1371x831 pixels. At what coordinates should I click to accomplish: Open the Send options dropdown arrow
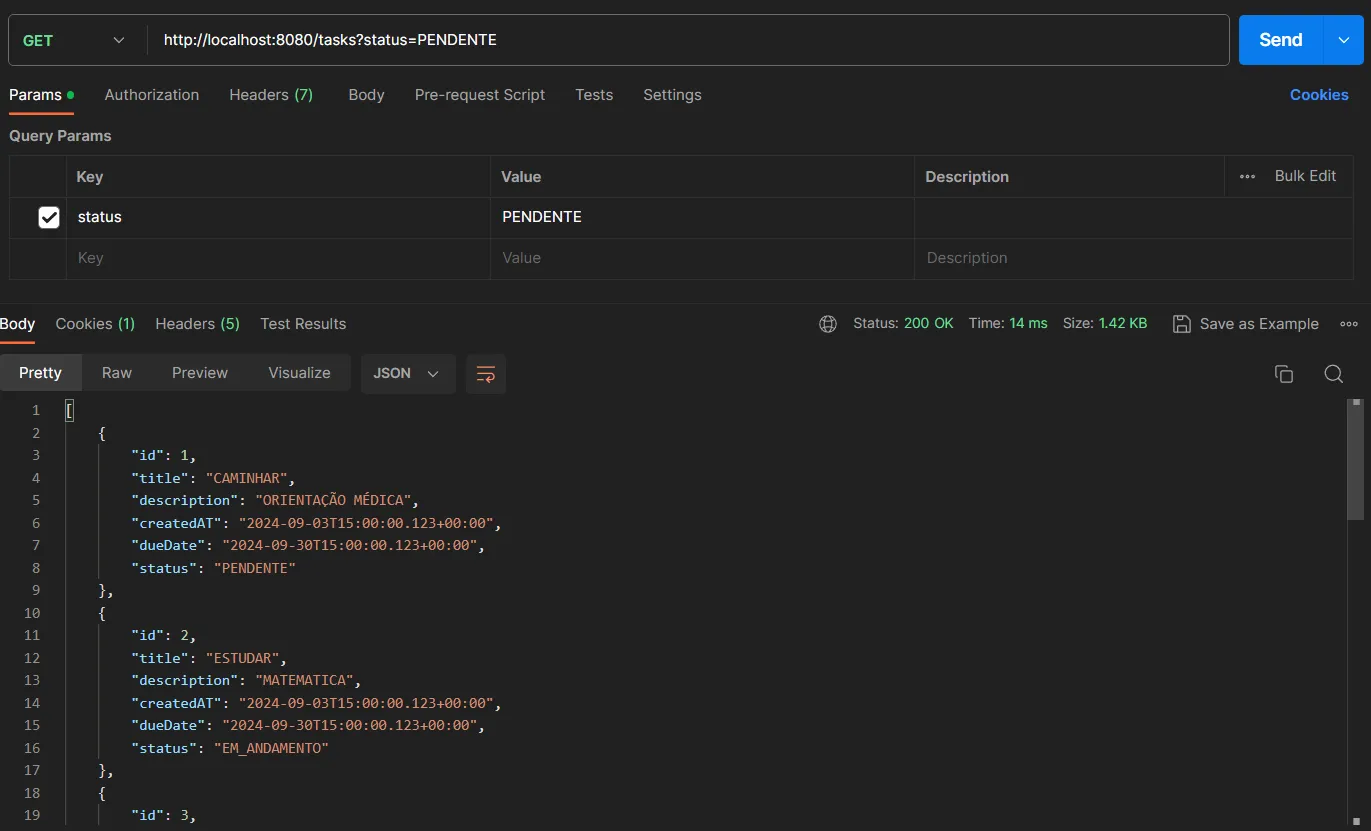1343,40
